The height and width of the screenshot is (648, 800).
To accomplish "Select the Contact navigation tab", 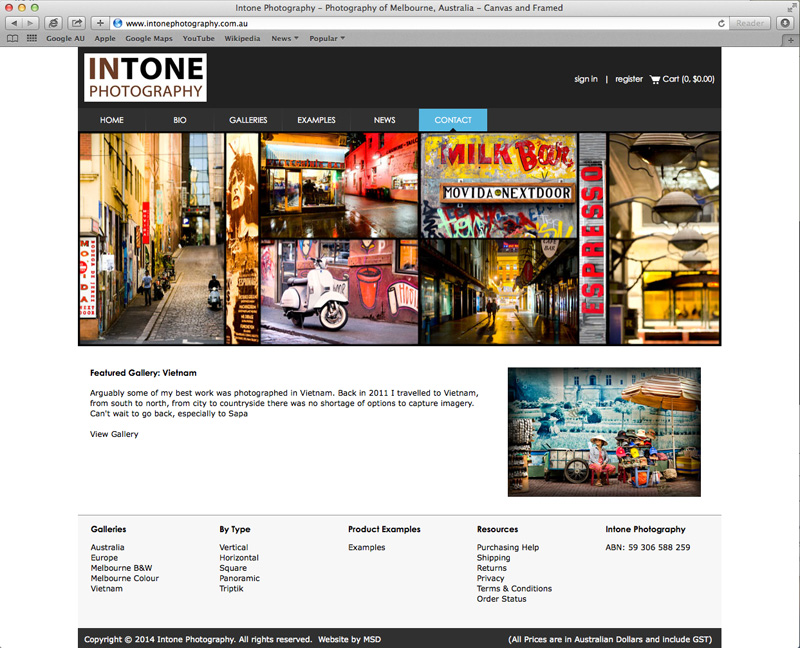I will click(453, 120).
